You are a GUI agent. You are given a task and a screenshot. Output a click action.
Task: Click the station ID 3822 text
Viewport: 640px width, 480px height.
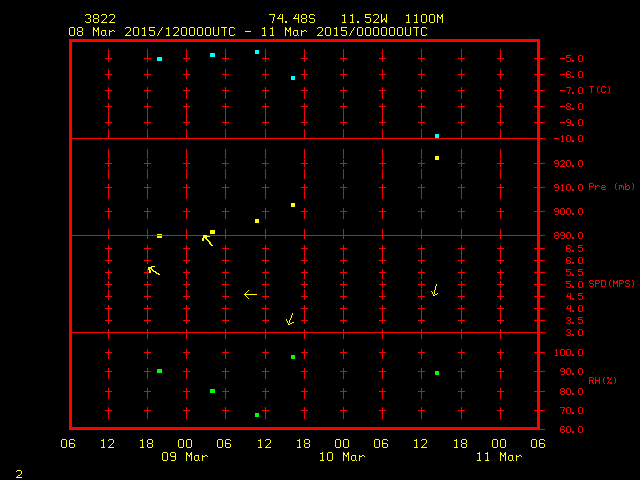click(100, 19)
